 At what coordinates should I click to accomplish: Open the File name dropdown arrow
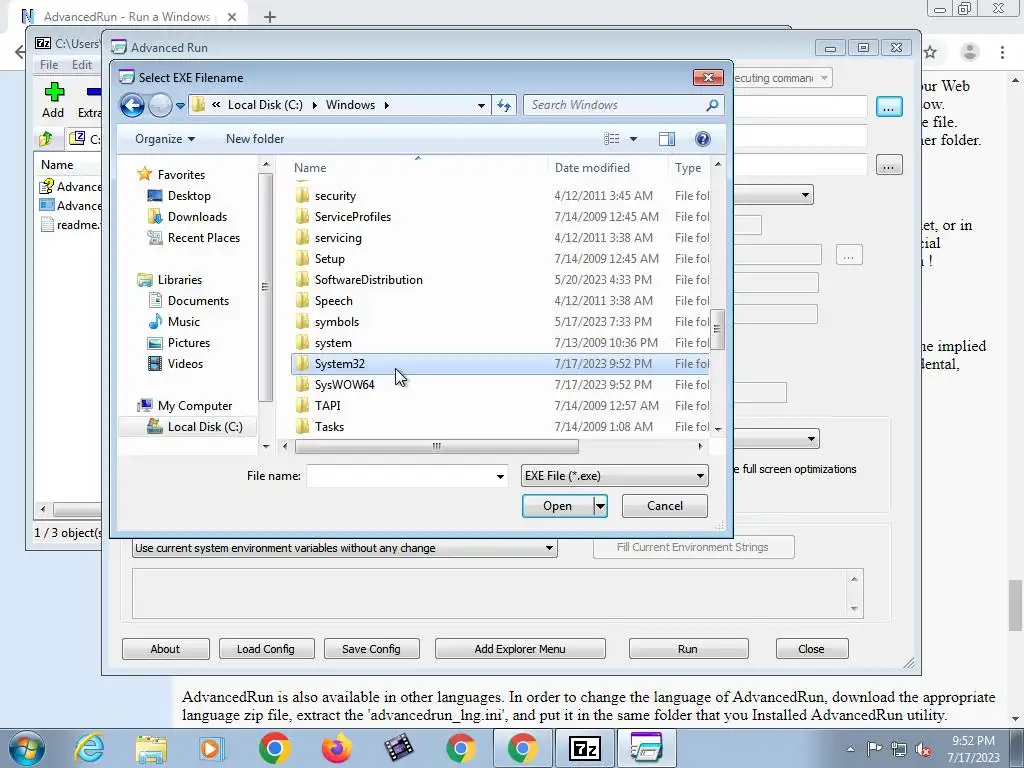pos(500,476)
